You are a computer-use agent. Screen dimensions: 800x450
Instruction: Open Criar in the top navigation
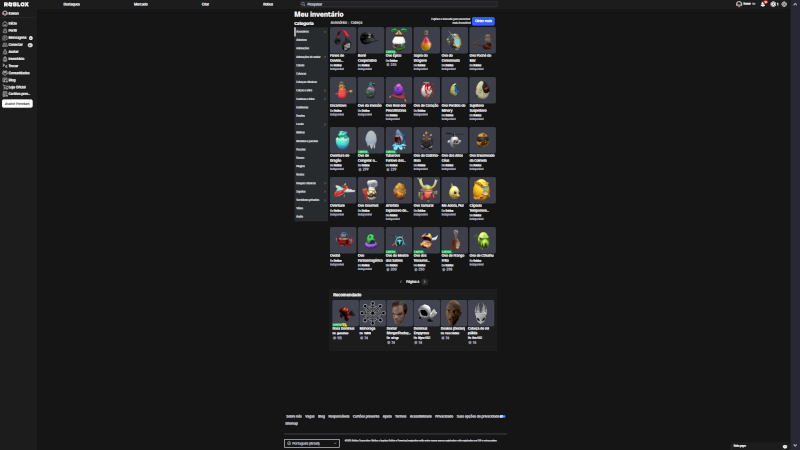(205, 4)
